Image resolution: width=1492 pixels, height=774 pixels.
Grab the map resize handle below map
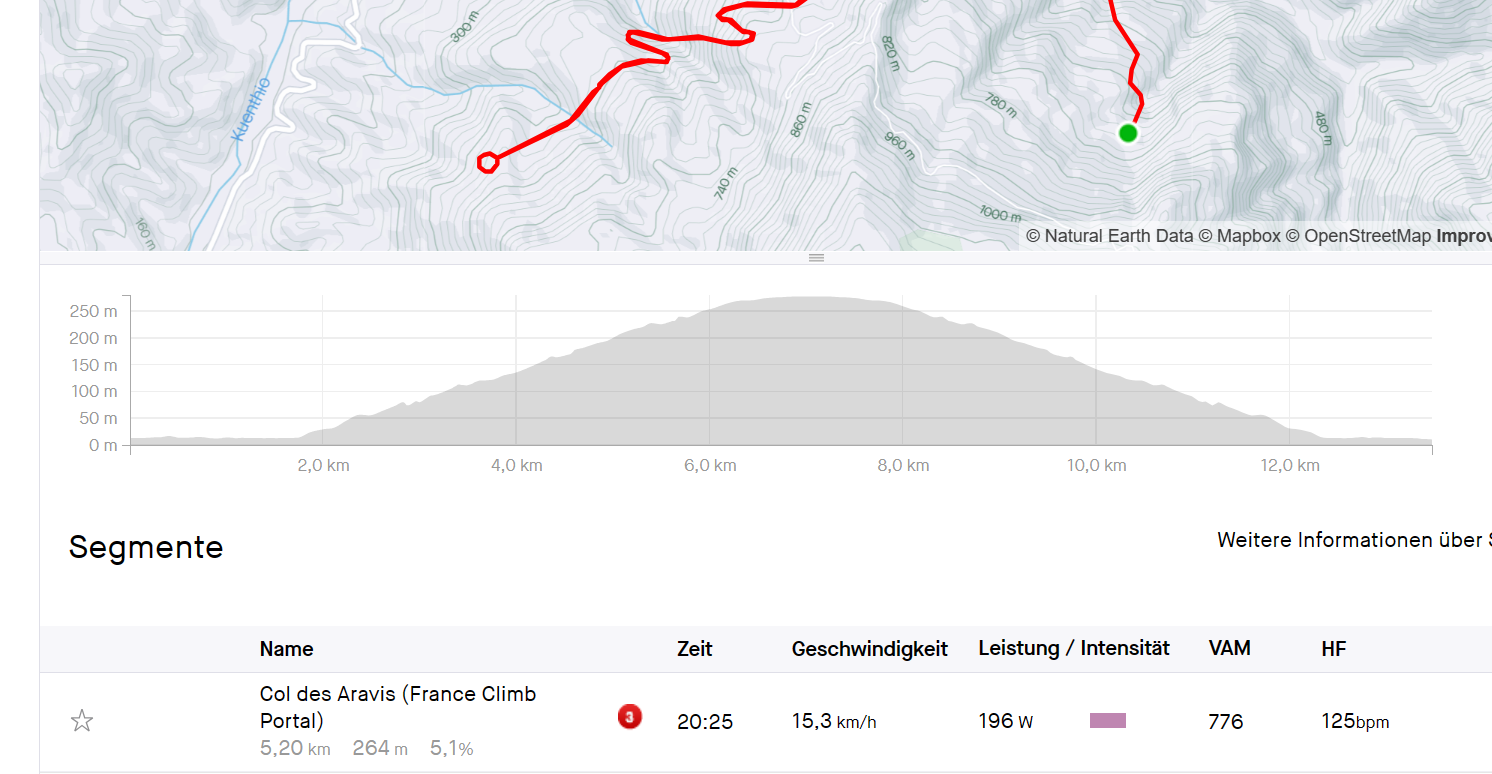pyautogui.click(x=816, y=258)
